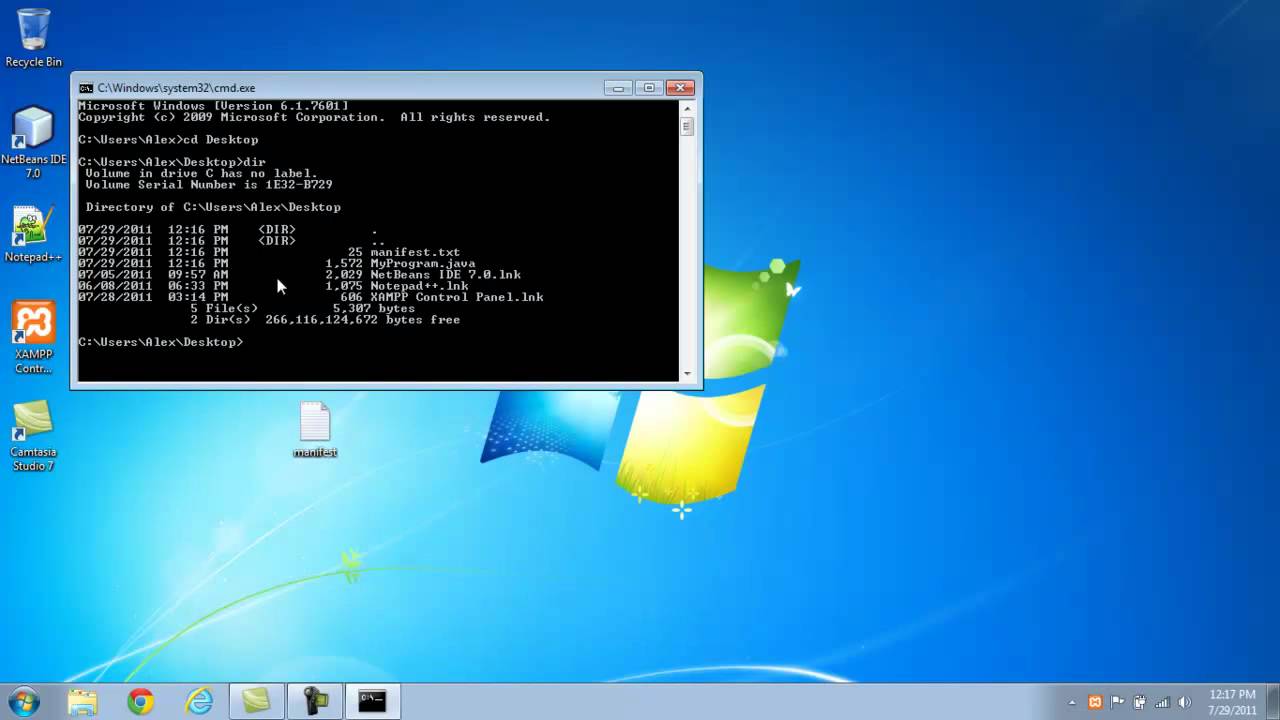Select the manifest file on the desktop
1280x720 pixels.
(315, 430)
